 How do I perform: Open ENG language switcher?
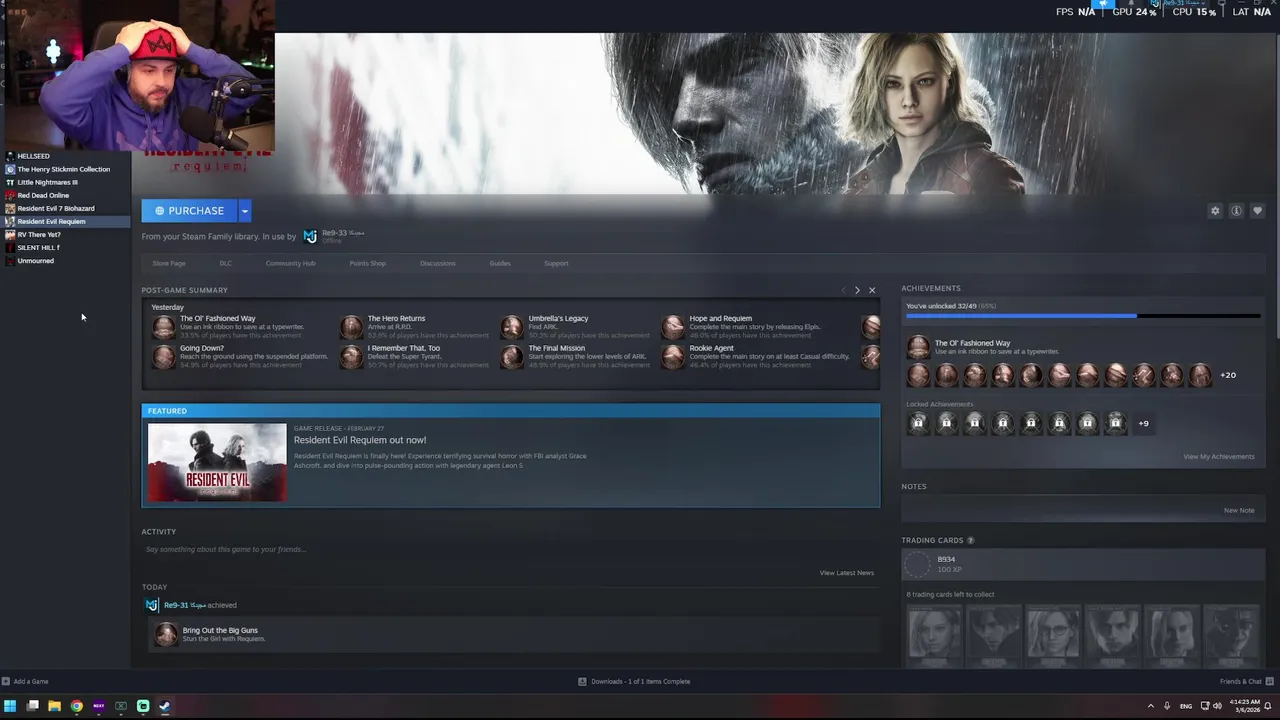[1186, 706]
